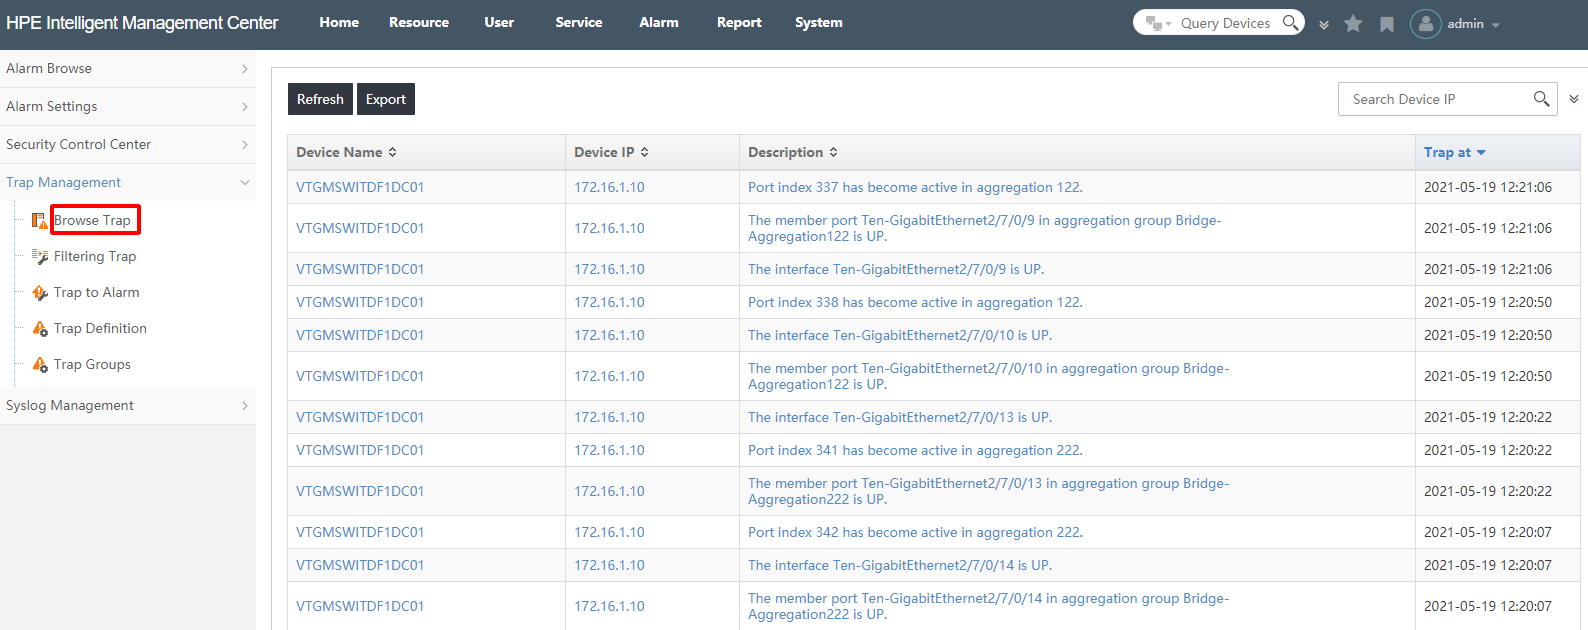
Task: Sort by Device IP column arrows
Action: pos(644,152)
